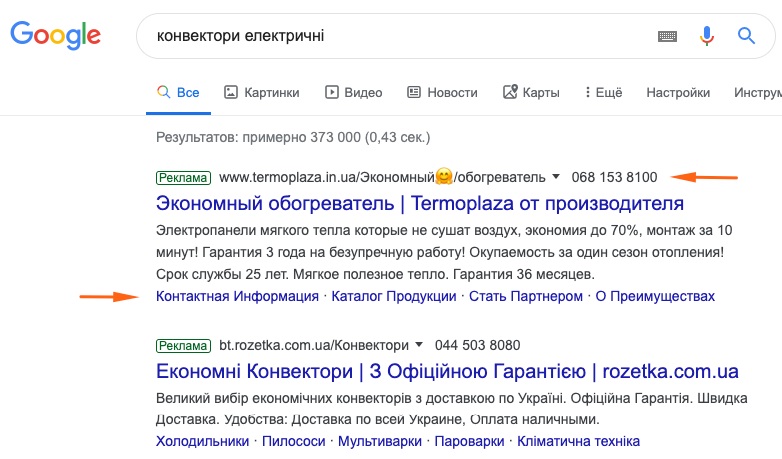Click 'Реклама' badge on rozetka ad

183,345
